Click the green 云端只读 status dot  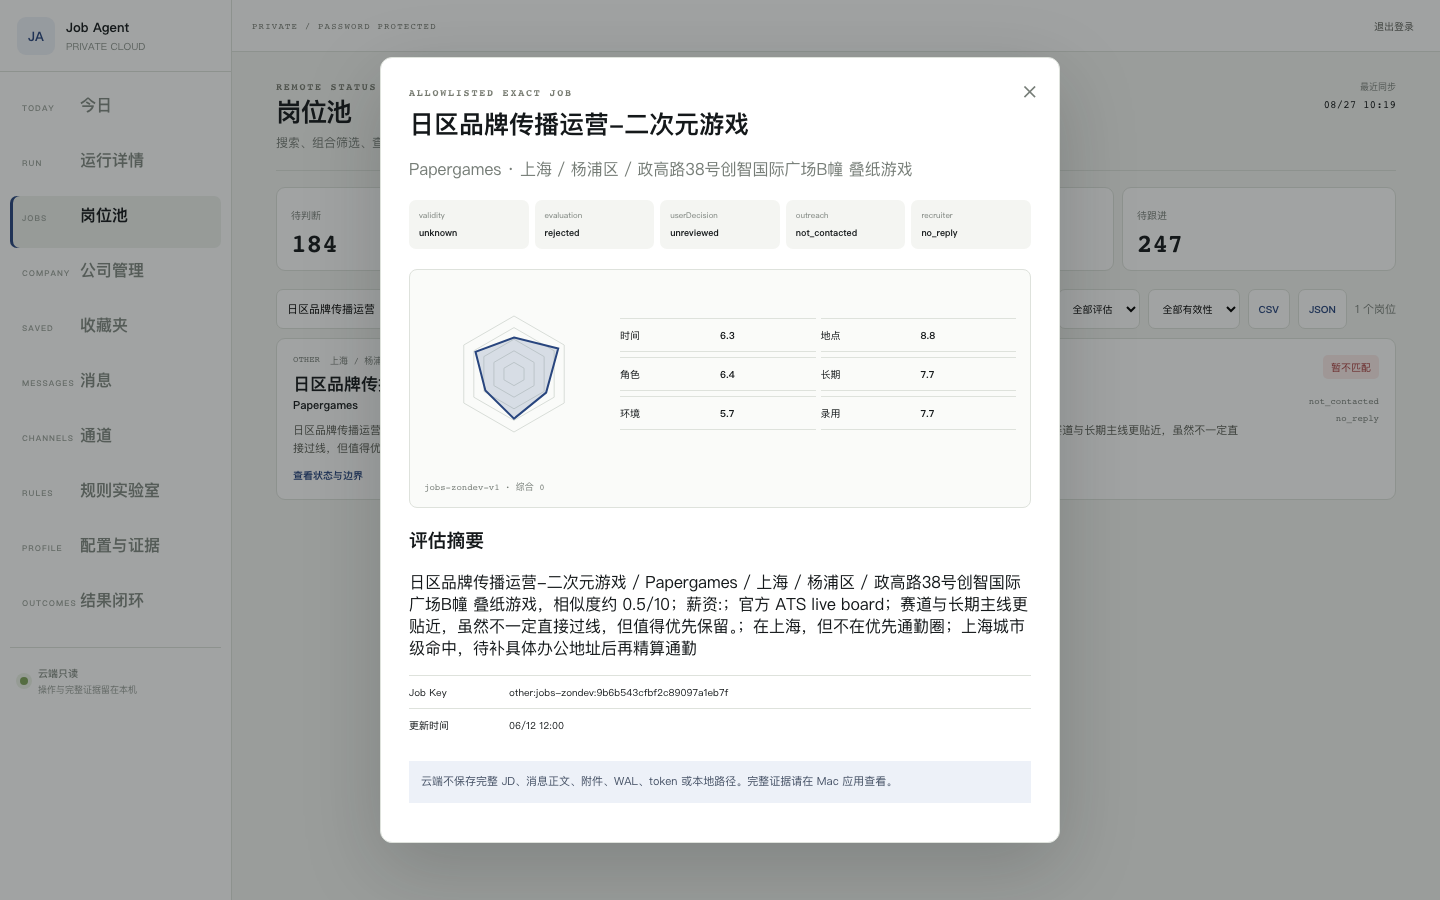point(24,681)
